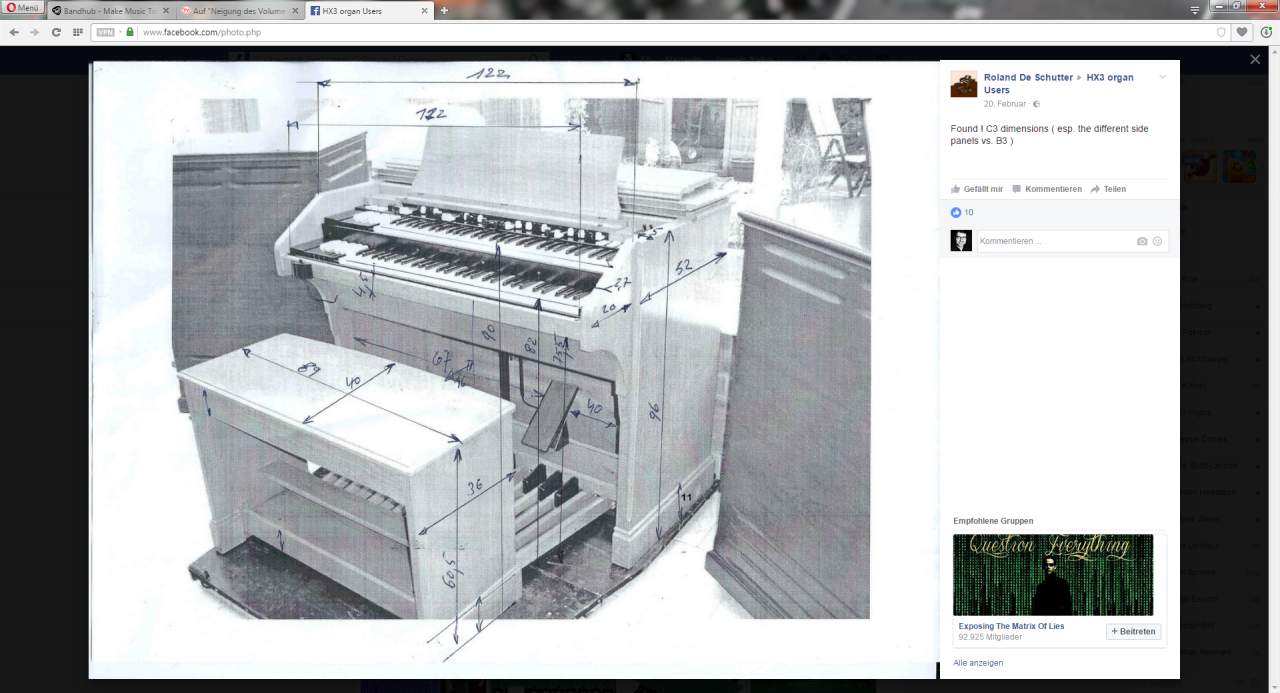Reload the page with refresh icon
This screenshot has width=1280, height=693.
56,32
